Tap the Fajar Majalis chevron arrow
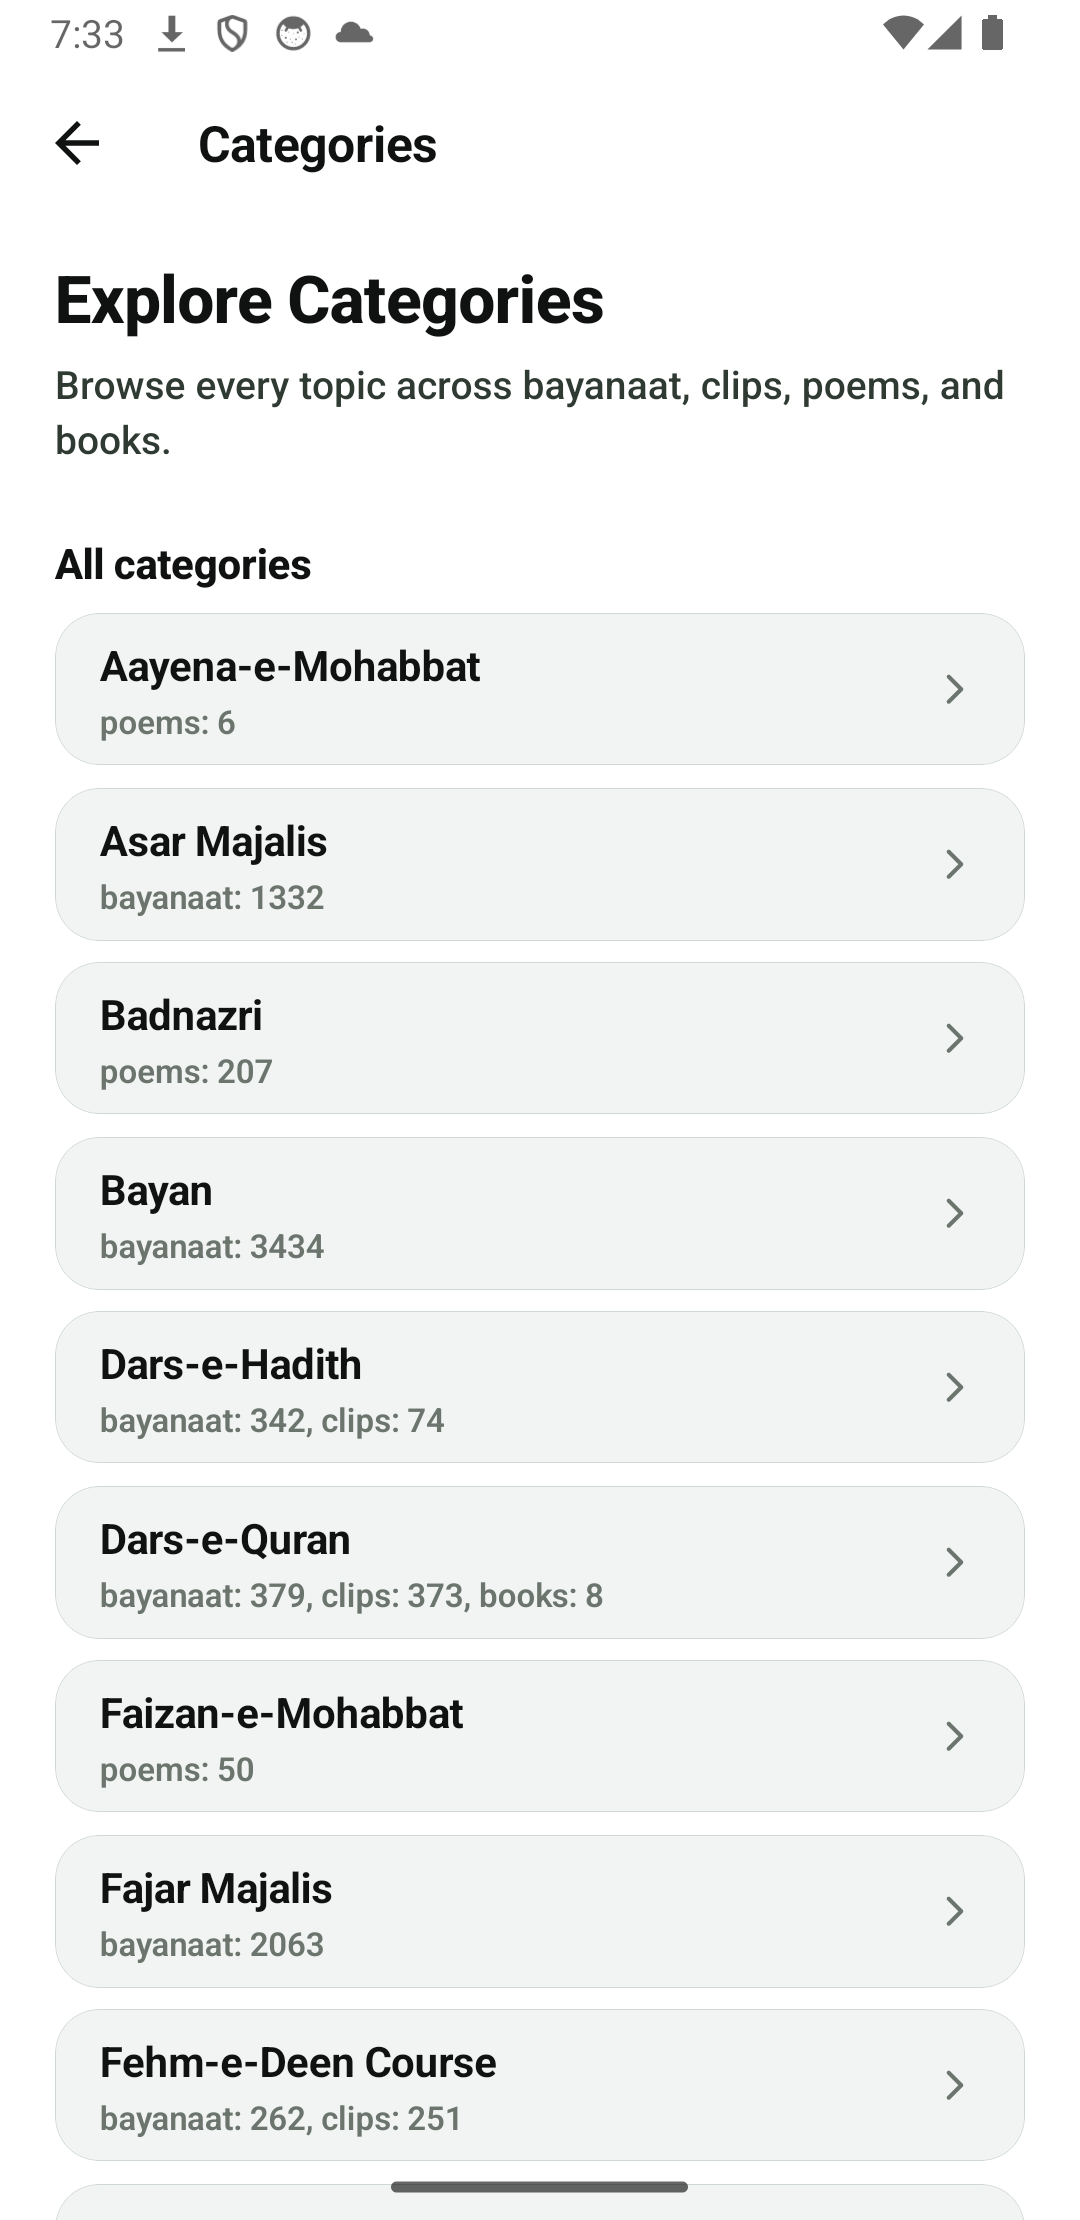The height and width of the screenshot is (2220, 1080). (955, 1911)
